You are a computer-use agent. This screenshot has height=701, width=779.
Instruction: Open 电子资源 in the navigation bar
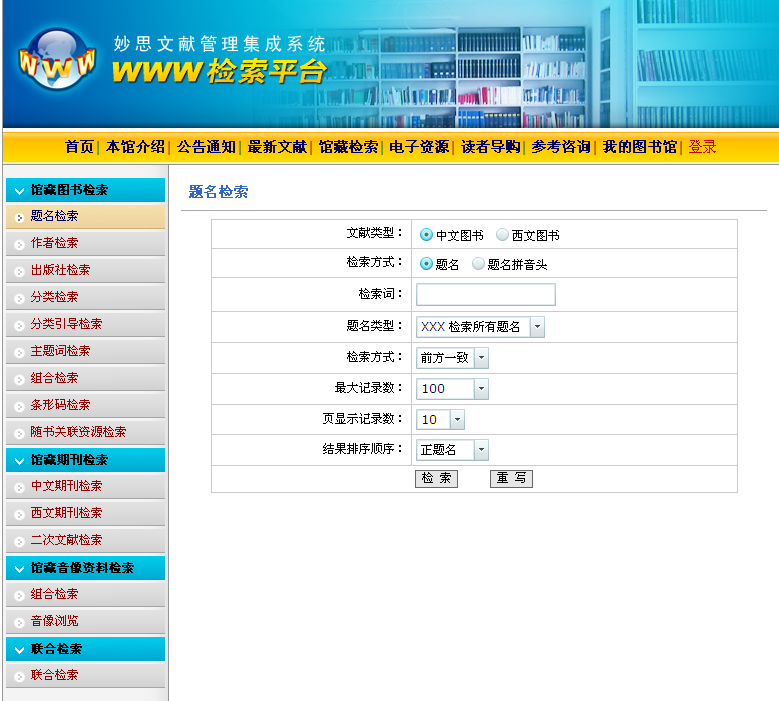tap(419, 147)
